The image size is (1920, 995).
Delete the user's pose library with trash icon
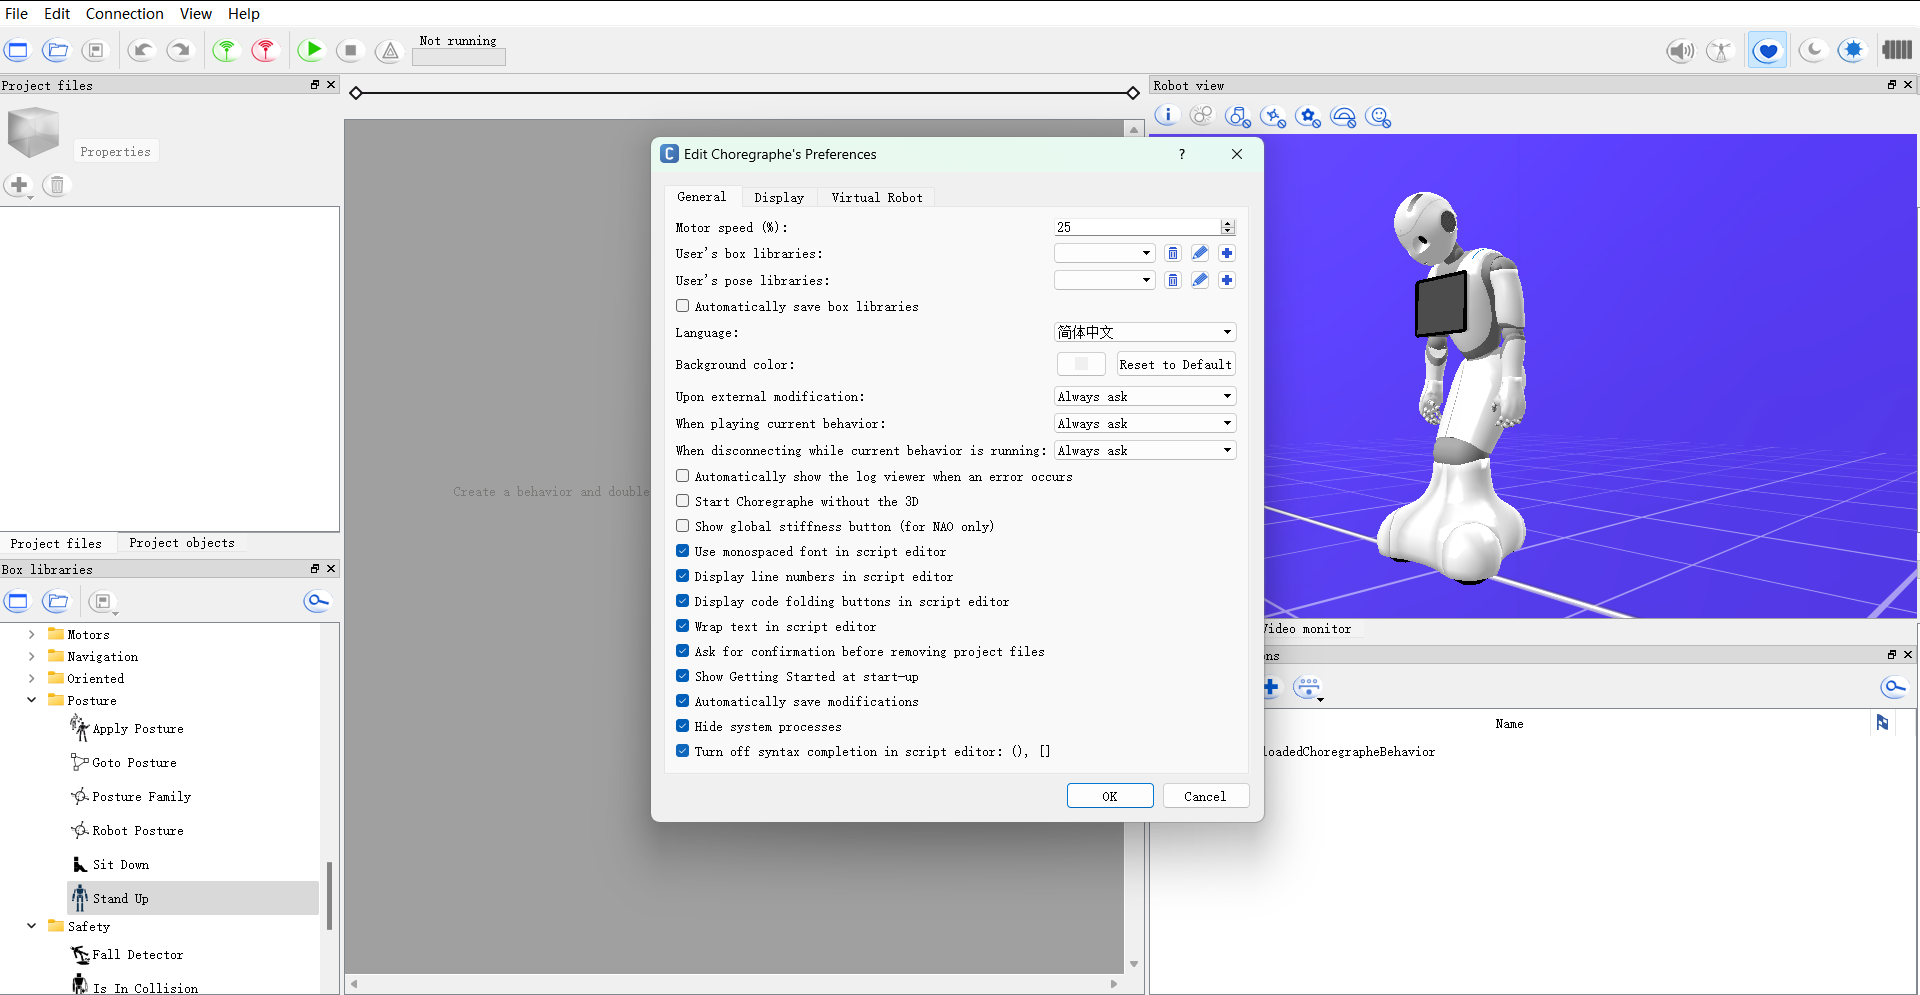point(1173,280)
